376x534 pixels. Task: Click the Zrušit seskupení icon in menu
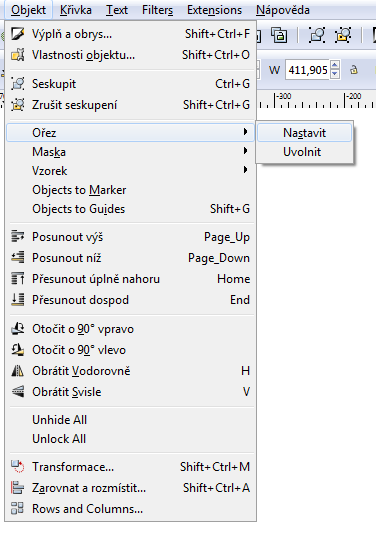(17, 105)
